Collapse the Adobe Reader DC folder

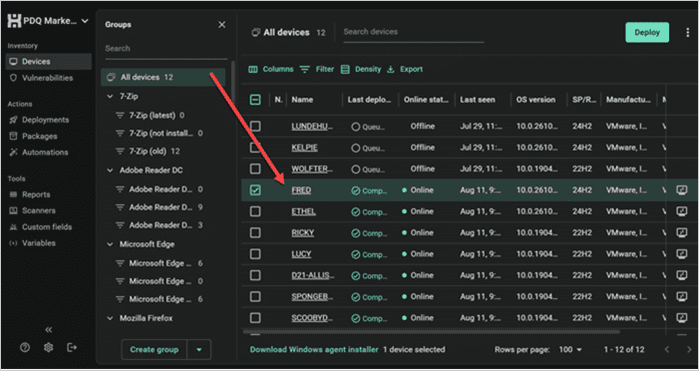point(110,170)
